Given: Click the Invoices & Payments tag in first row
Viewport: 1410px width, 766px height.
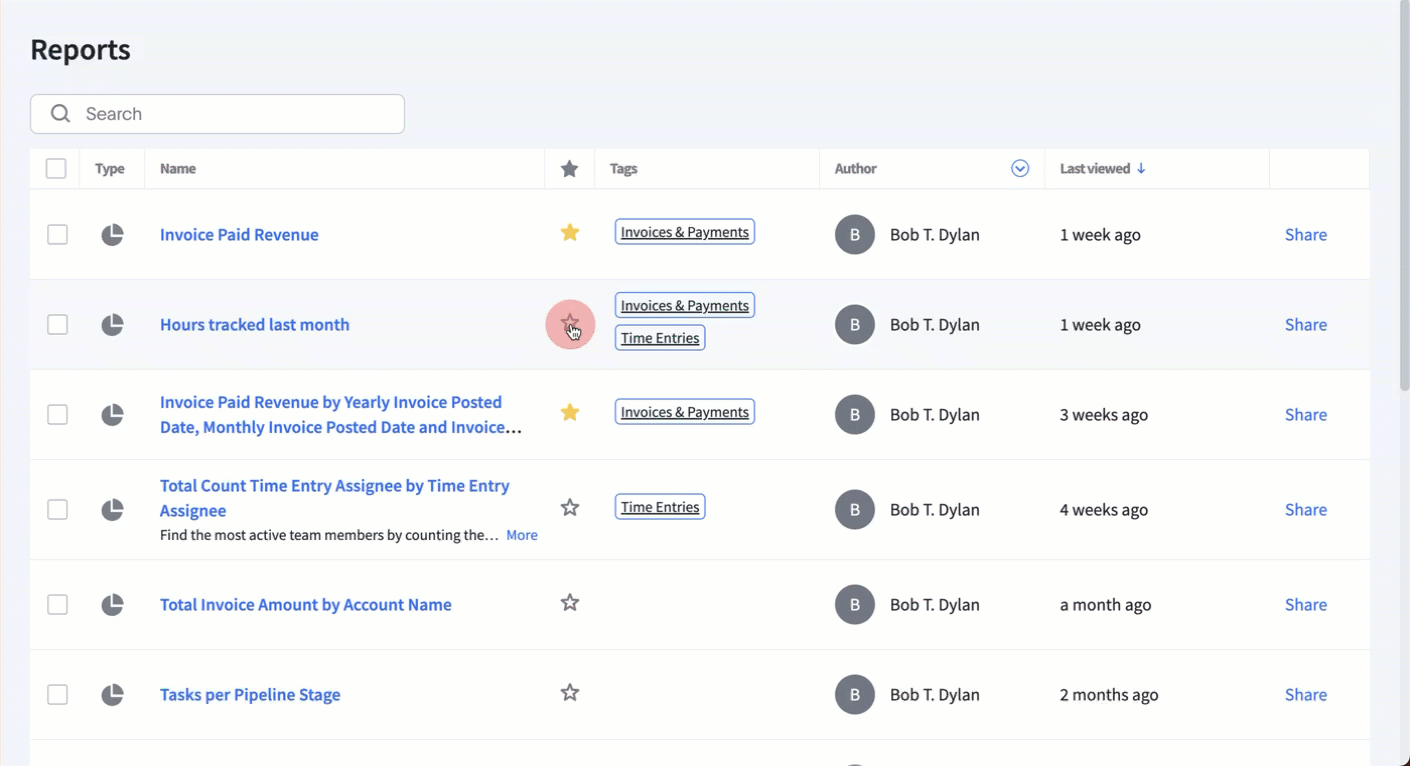Looking at the screenshot, I should 684,232.
